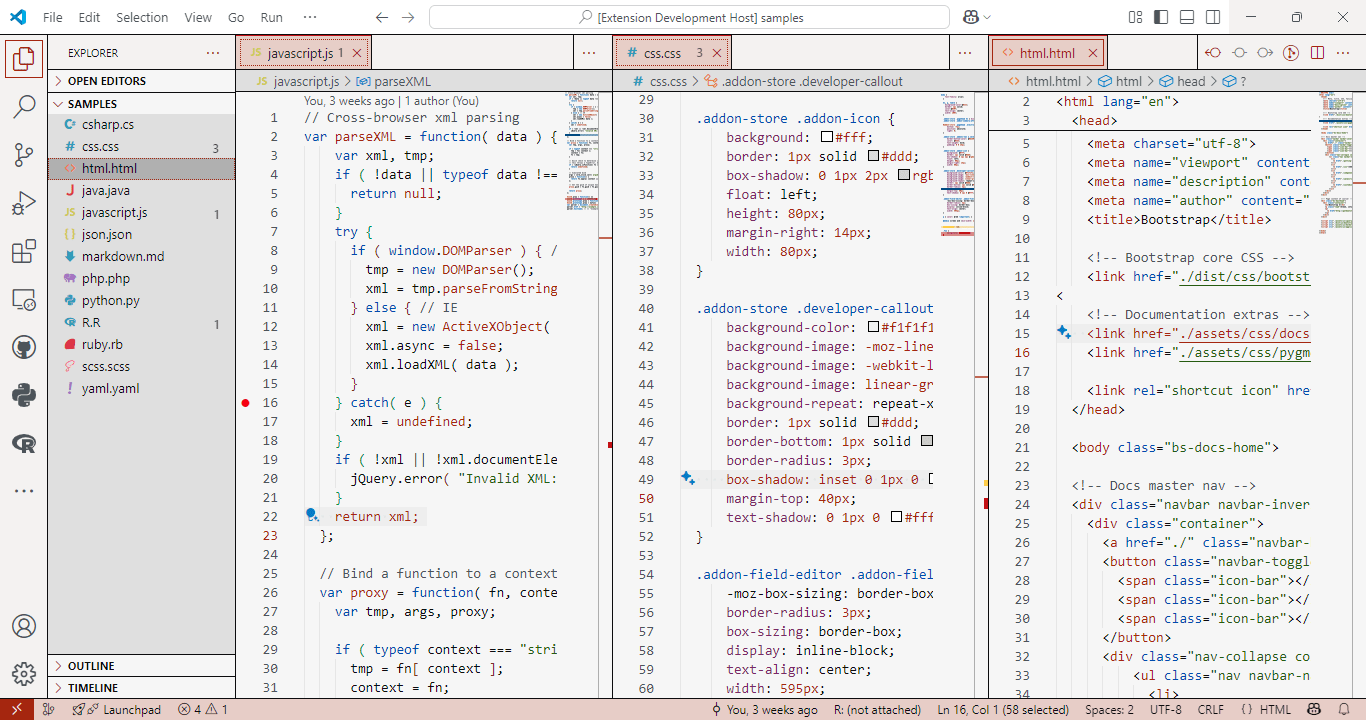Open the Source Control view
This screenshot has width=1366, height=720.
click(24, 155)
